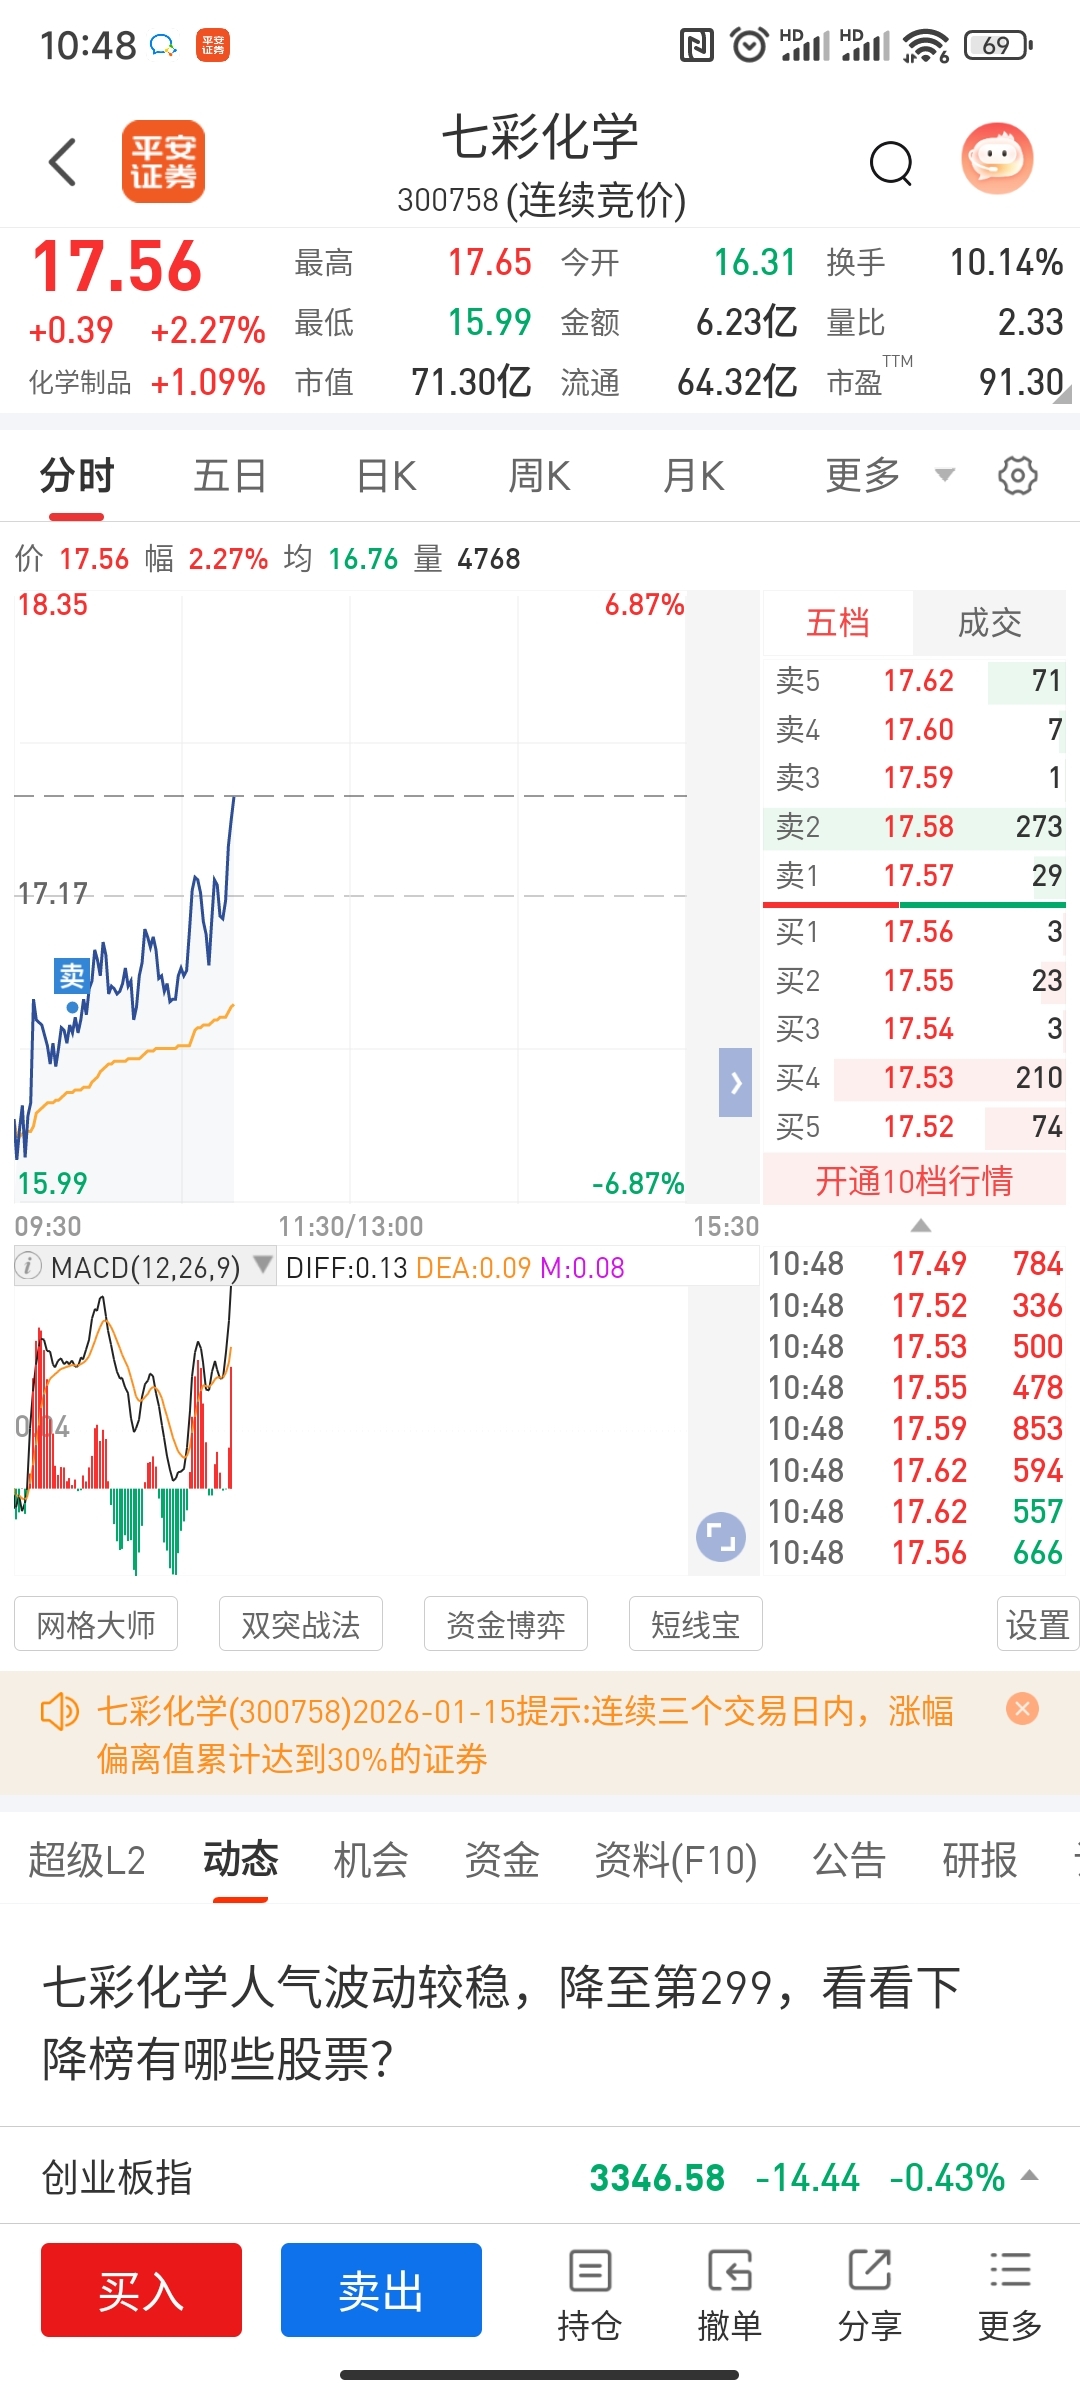1080x2400 pixels.
Task: Tap the 卖 marker on chart
Action: (72, 975)
